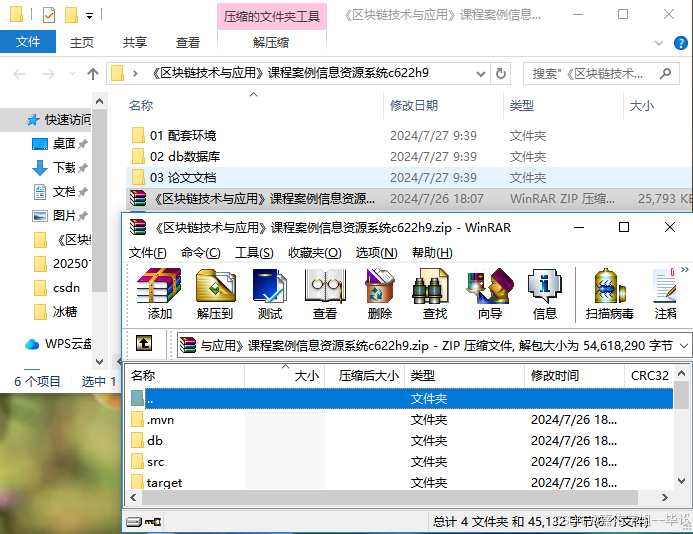Click the Comment (注释) toolbar icon
The width and height of the screenshot is (693, 534).
click(665, 294)
